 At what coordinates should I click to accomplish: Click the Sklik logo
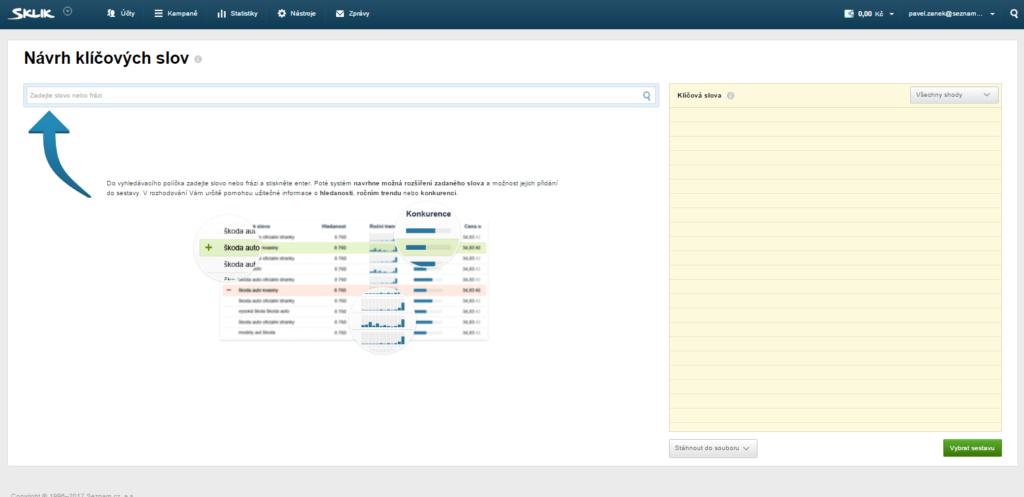pos(32,14)
